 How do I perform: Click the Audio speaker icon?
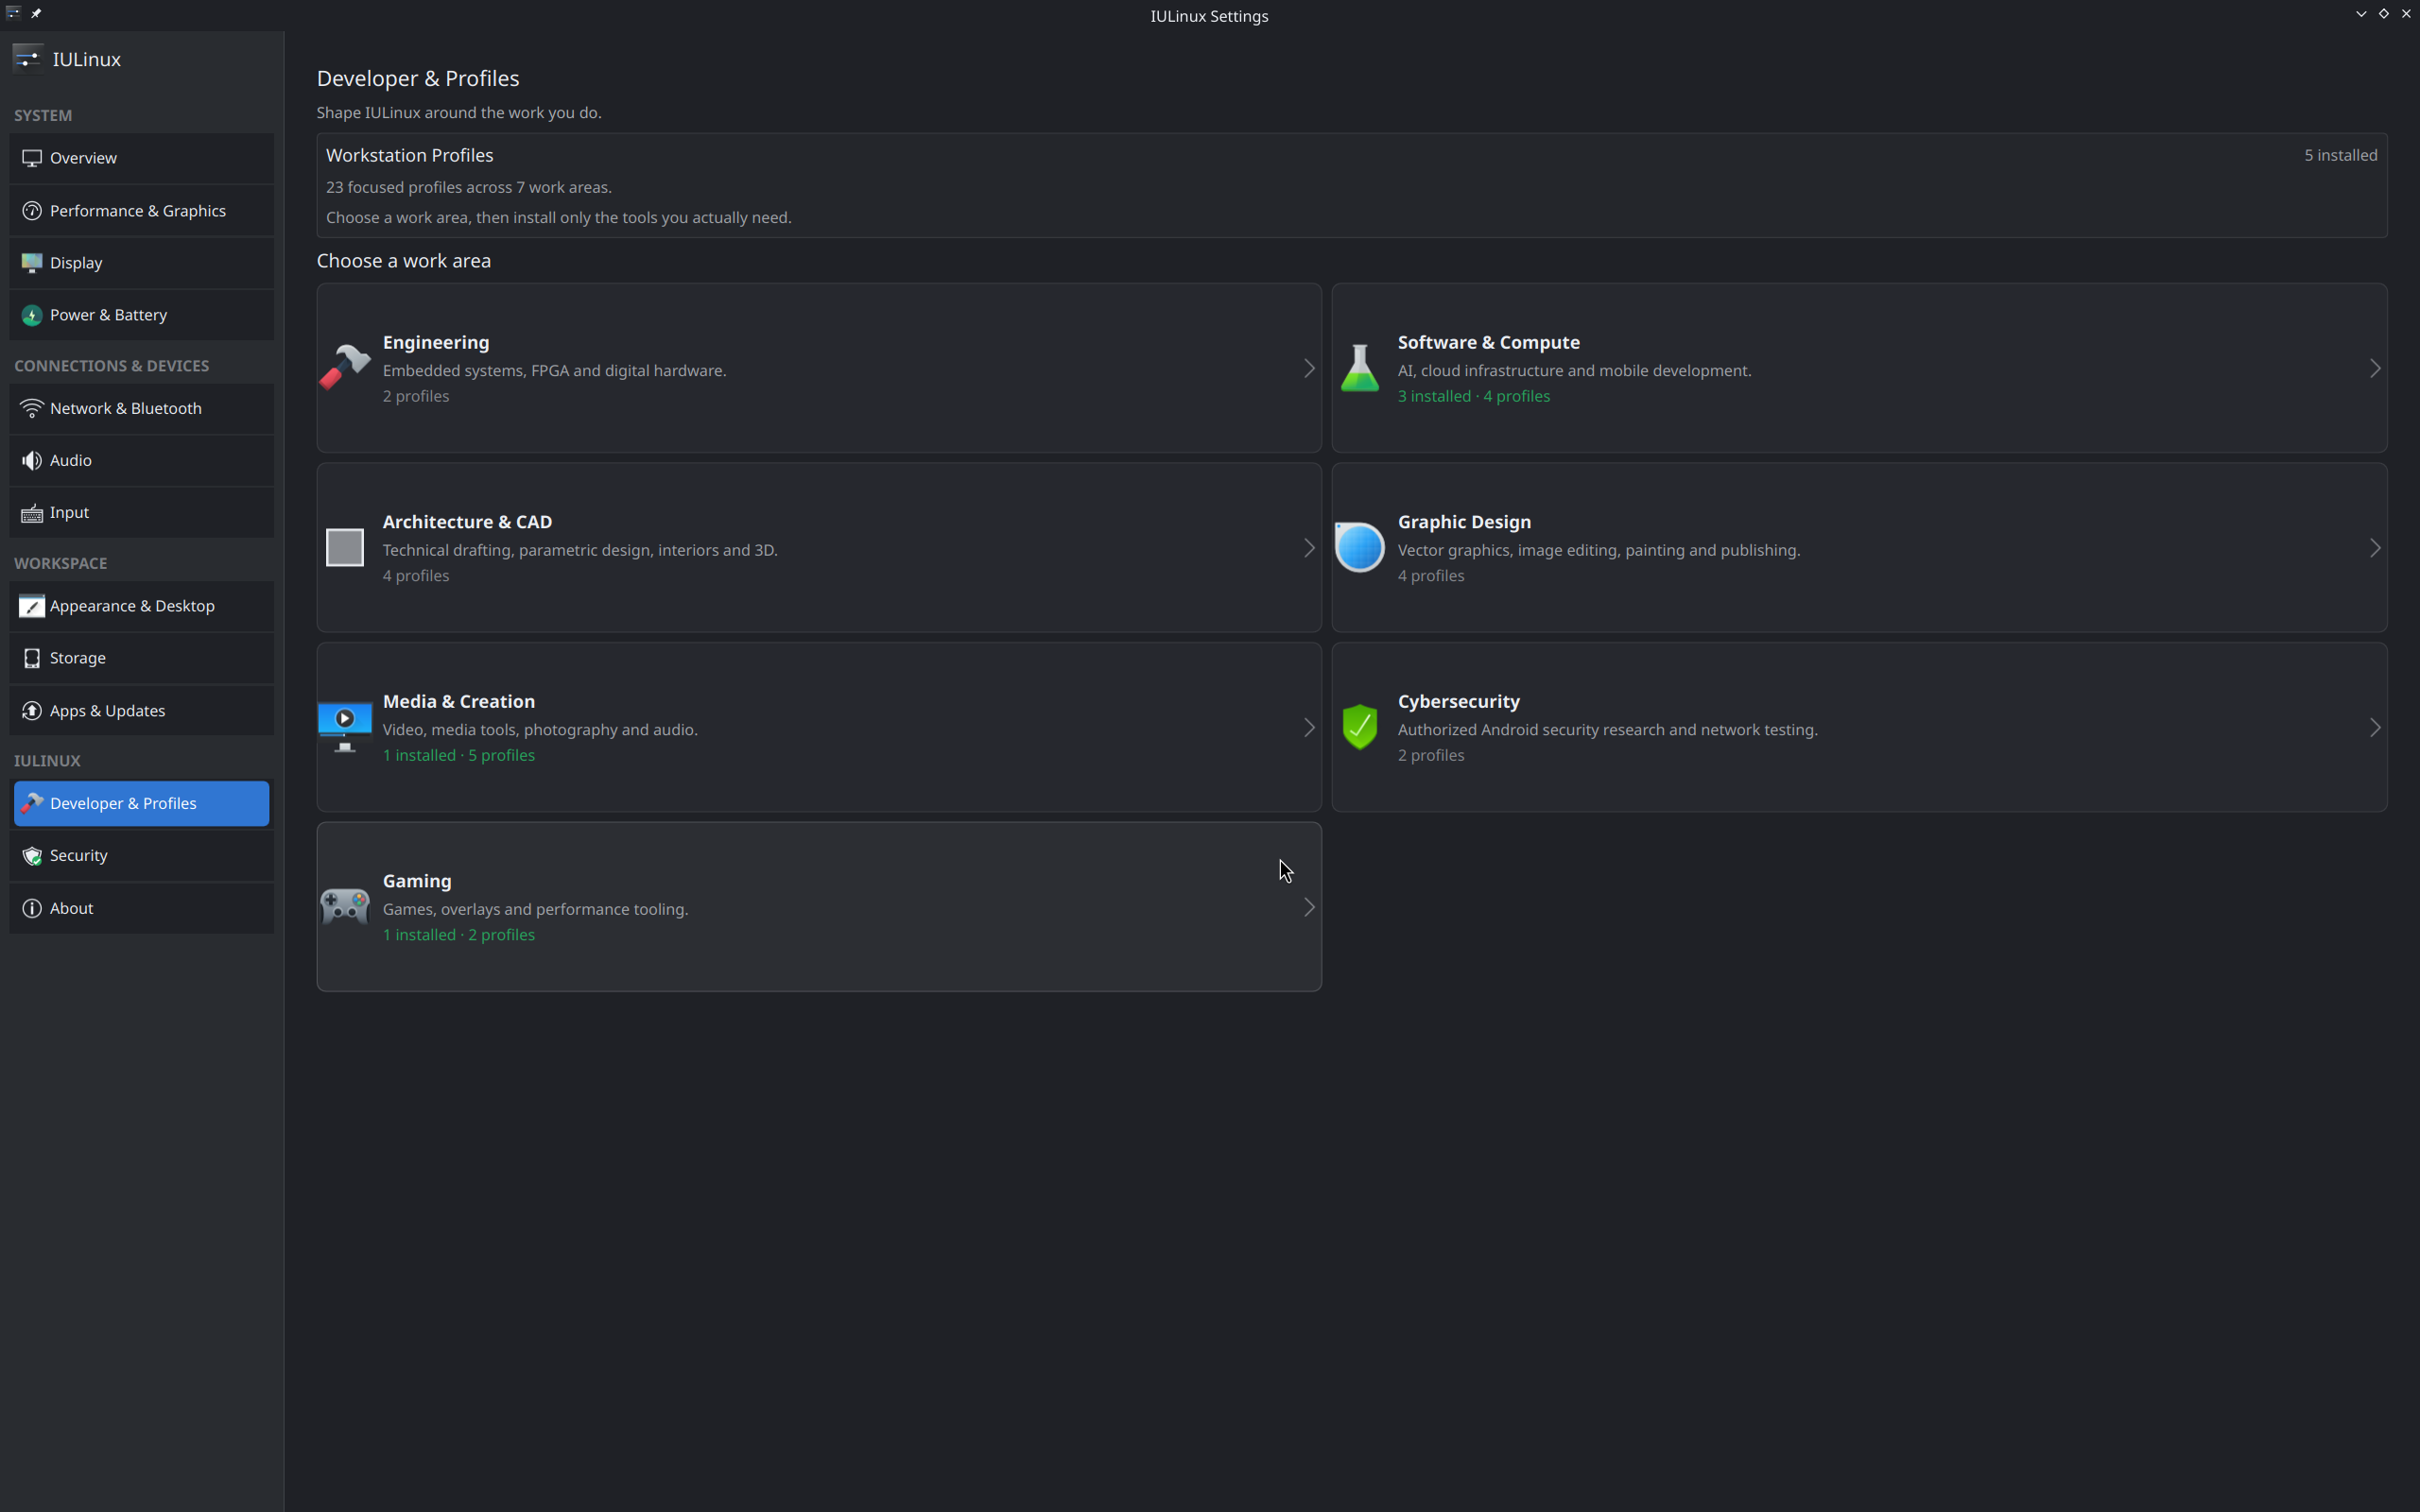tap(32, 460)
